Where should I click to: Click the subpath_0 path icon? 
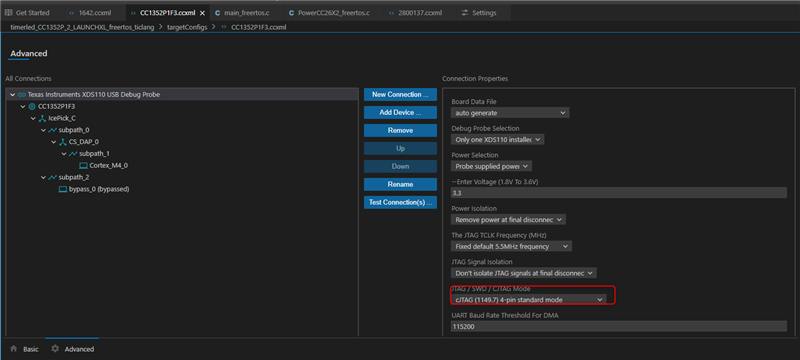click(x=53, y=130)
